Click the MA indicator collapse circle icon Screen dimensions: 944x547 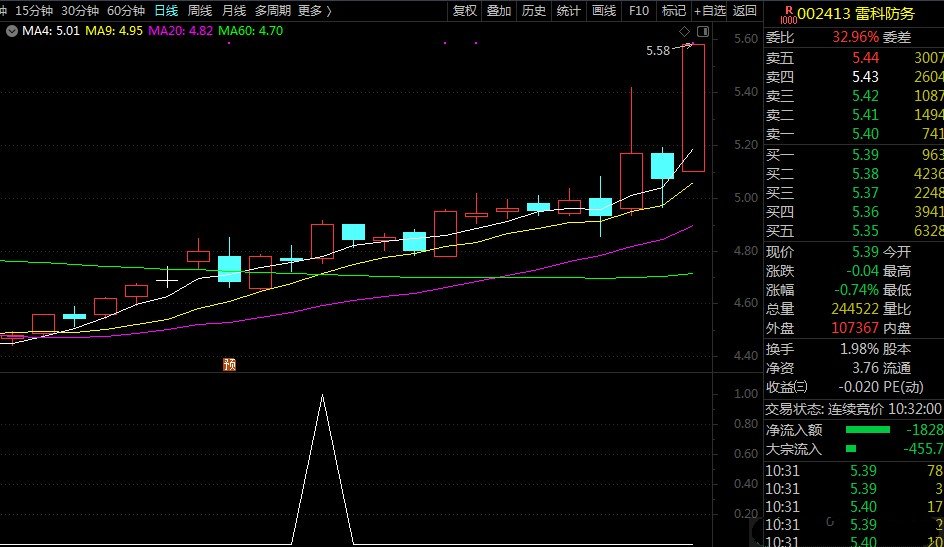click(x=11, y=31)
